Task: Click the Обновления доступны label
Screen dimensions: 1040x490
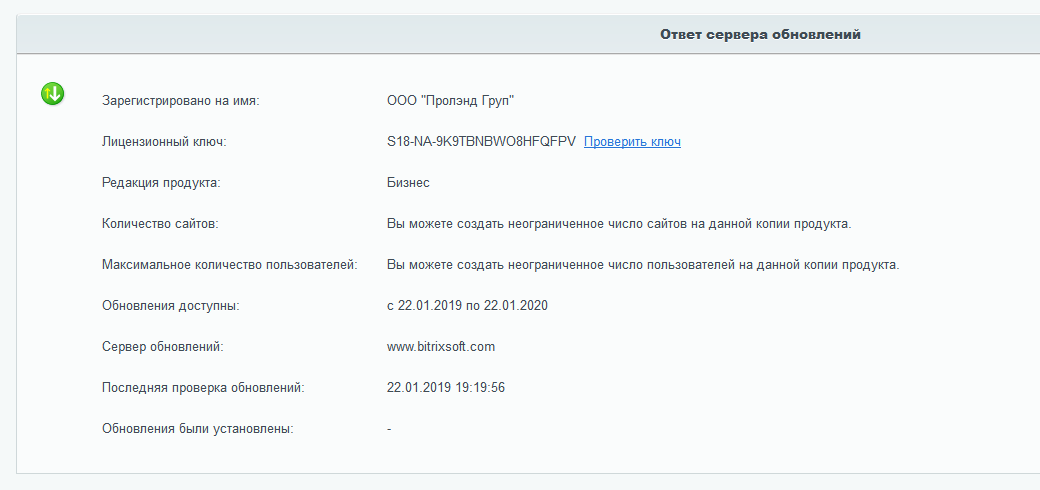Action: [x=171, y=306]
